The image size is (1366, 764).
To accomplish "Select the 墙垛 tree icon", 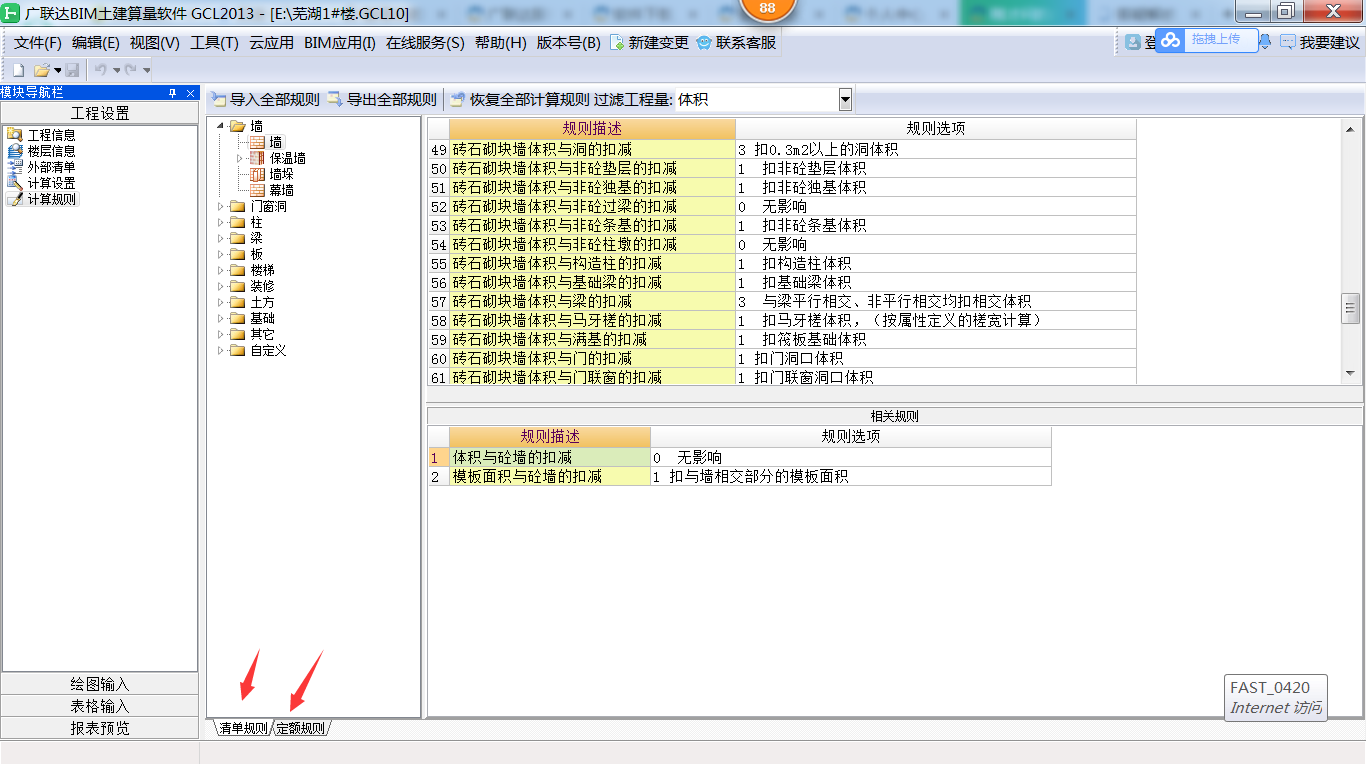I will (x=258, y=174).
